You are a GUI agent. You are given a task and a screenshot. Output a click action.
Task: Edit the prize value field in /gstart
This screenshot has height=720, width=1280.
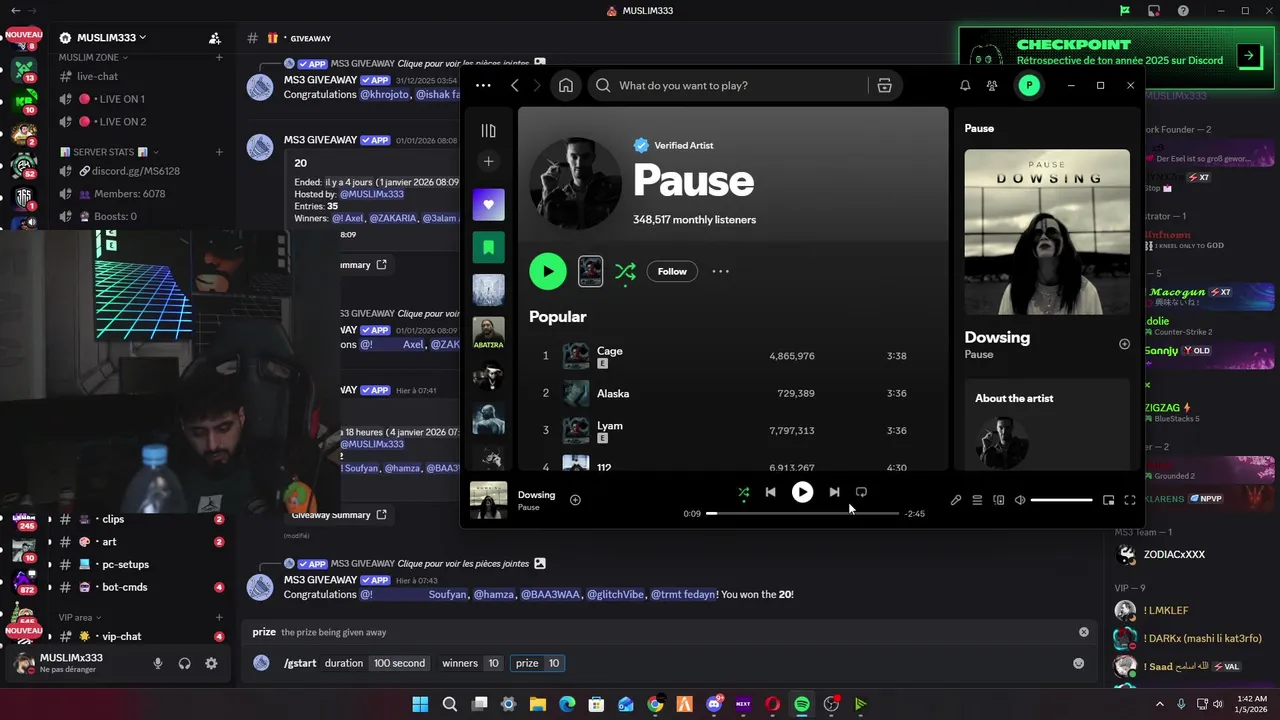tap(553, 663)
